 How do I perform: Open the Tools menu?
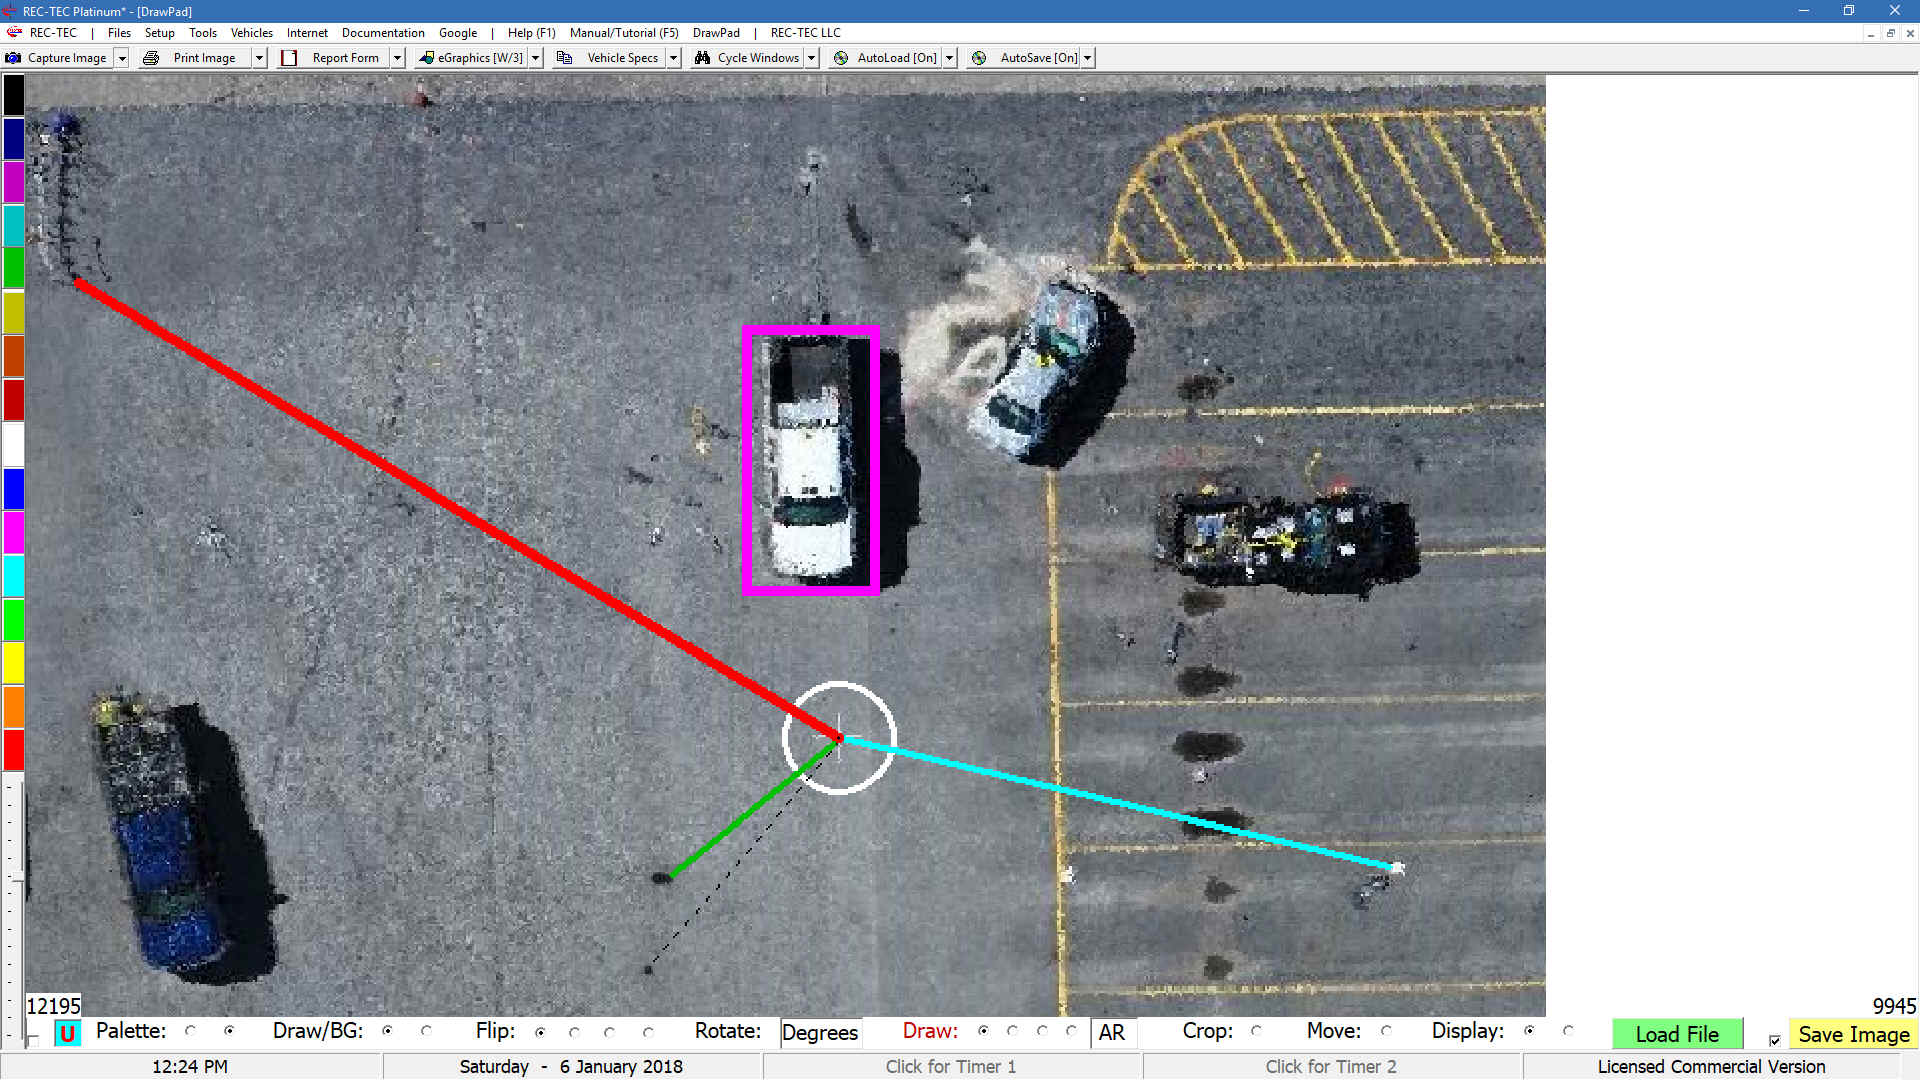click(x=203, y=33)
